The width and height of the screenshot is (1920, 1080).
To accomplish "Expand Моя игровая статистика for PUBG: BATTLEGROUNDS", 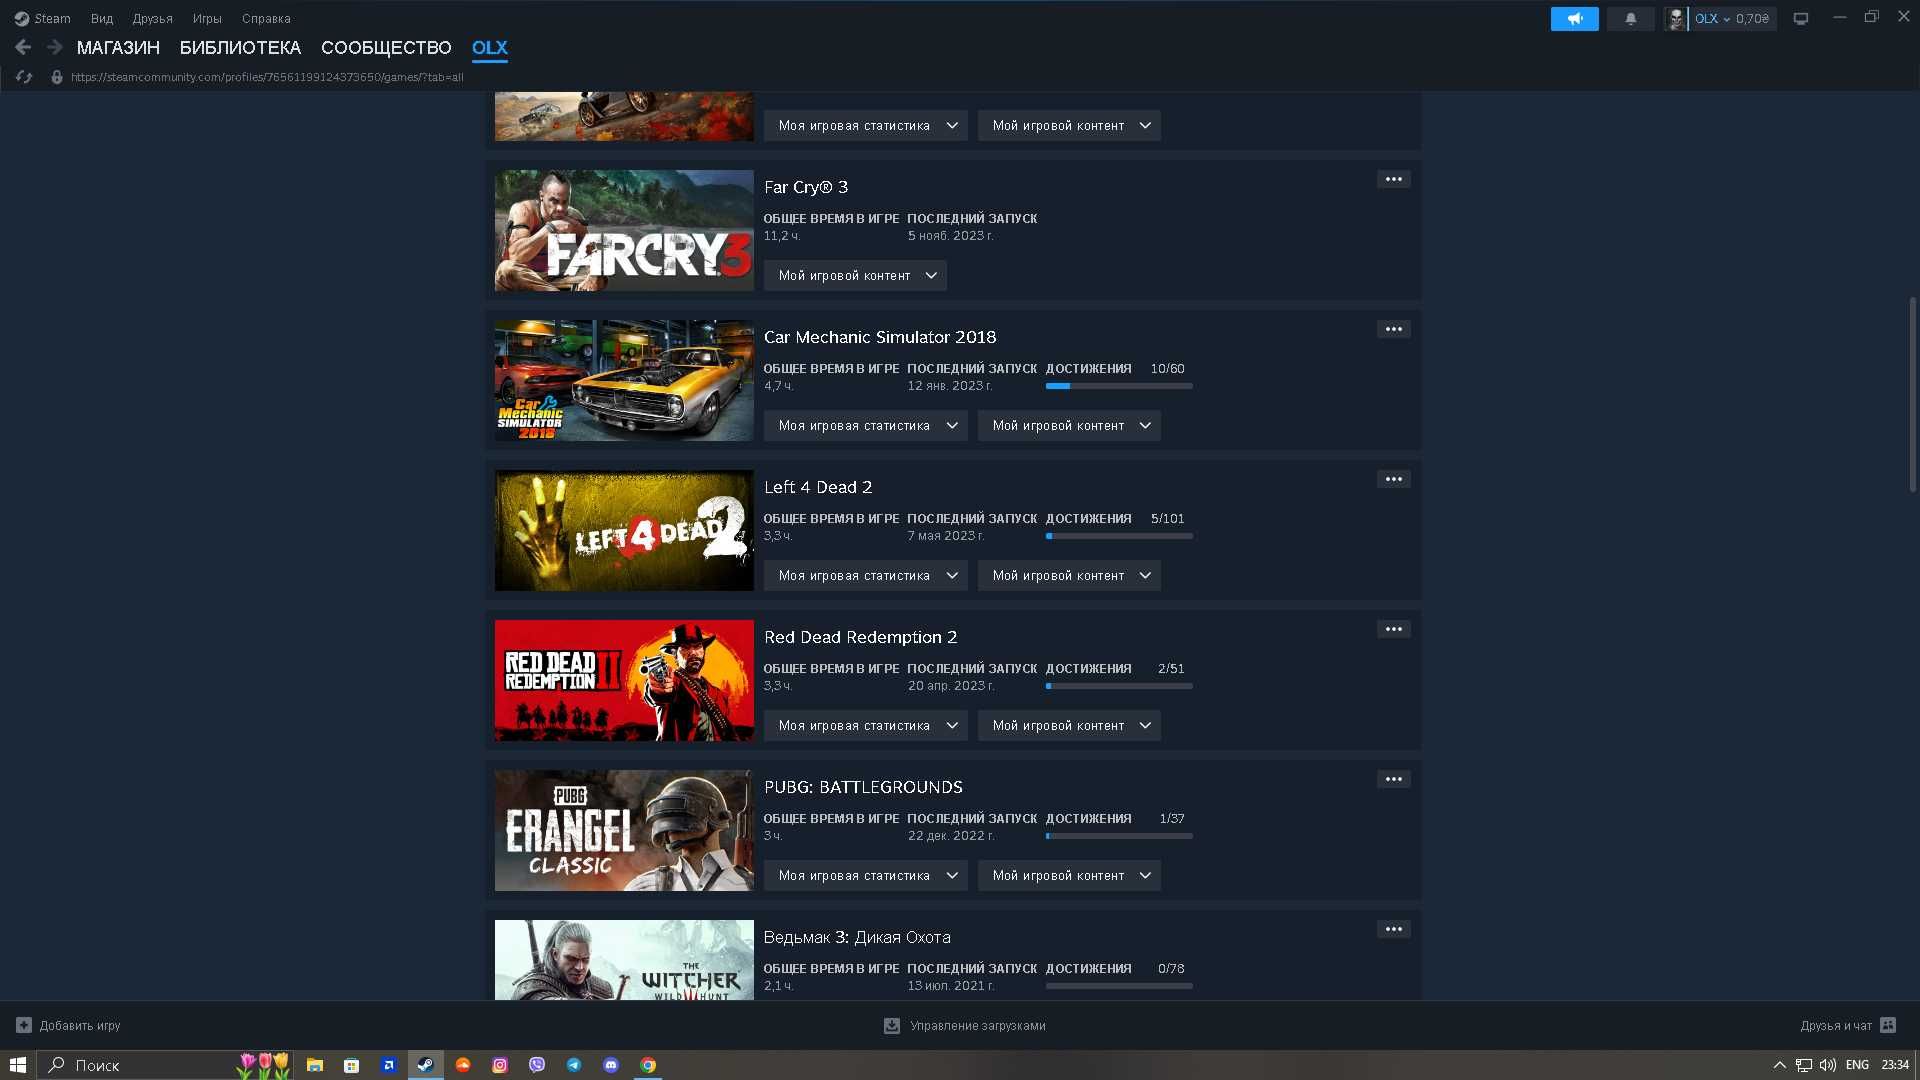I will point(865,875).
